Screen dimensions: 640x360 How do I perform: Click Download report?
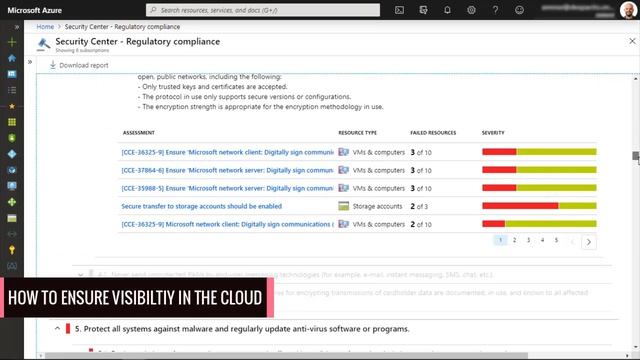click(x=79, y=65)
